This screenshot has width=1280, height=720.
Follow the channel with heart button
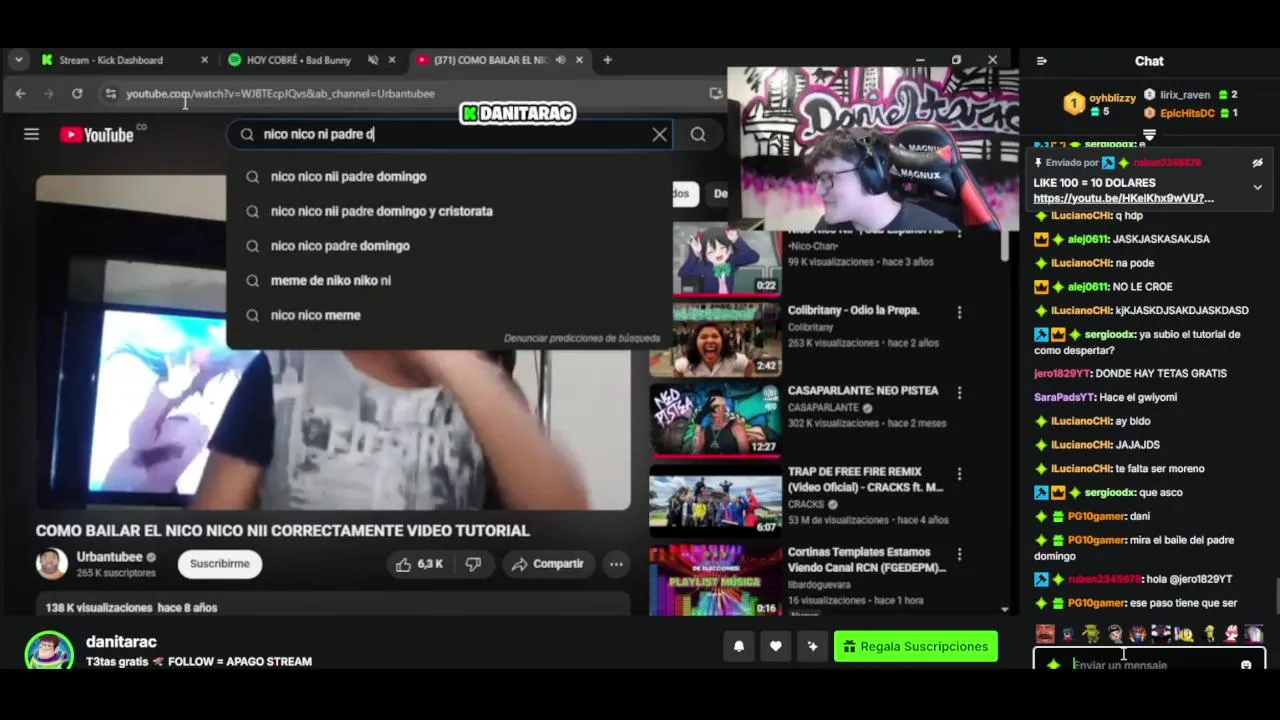776,647
